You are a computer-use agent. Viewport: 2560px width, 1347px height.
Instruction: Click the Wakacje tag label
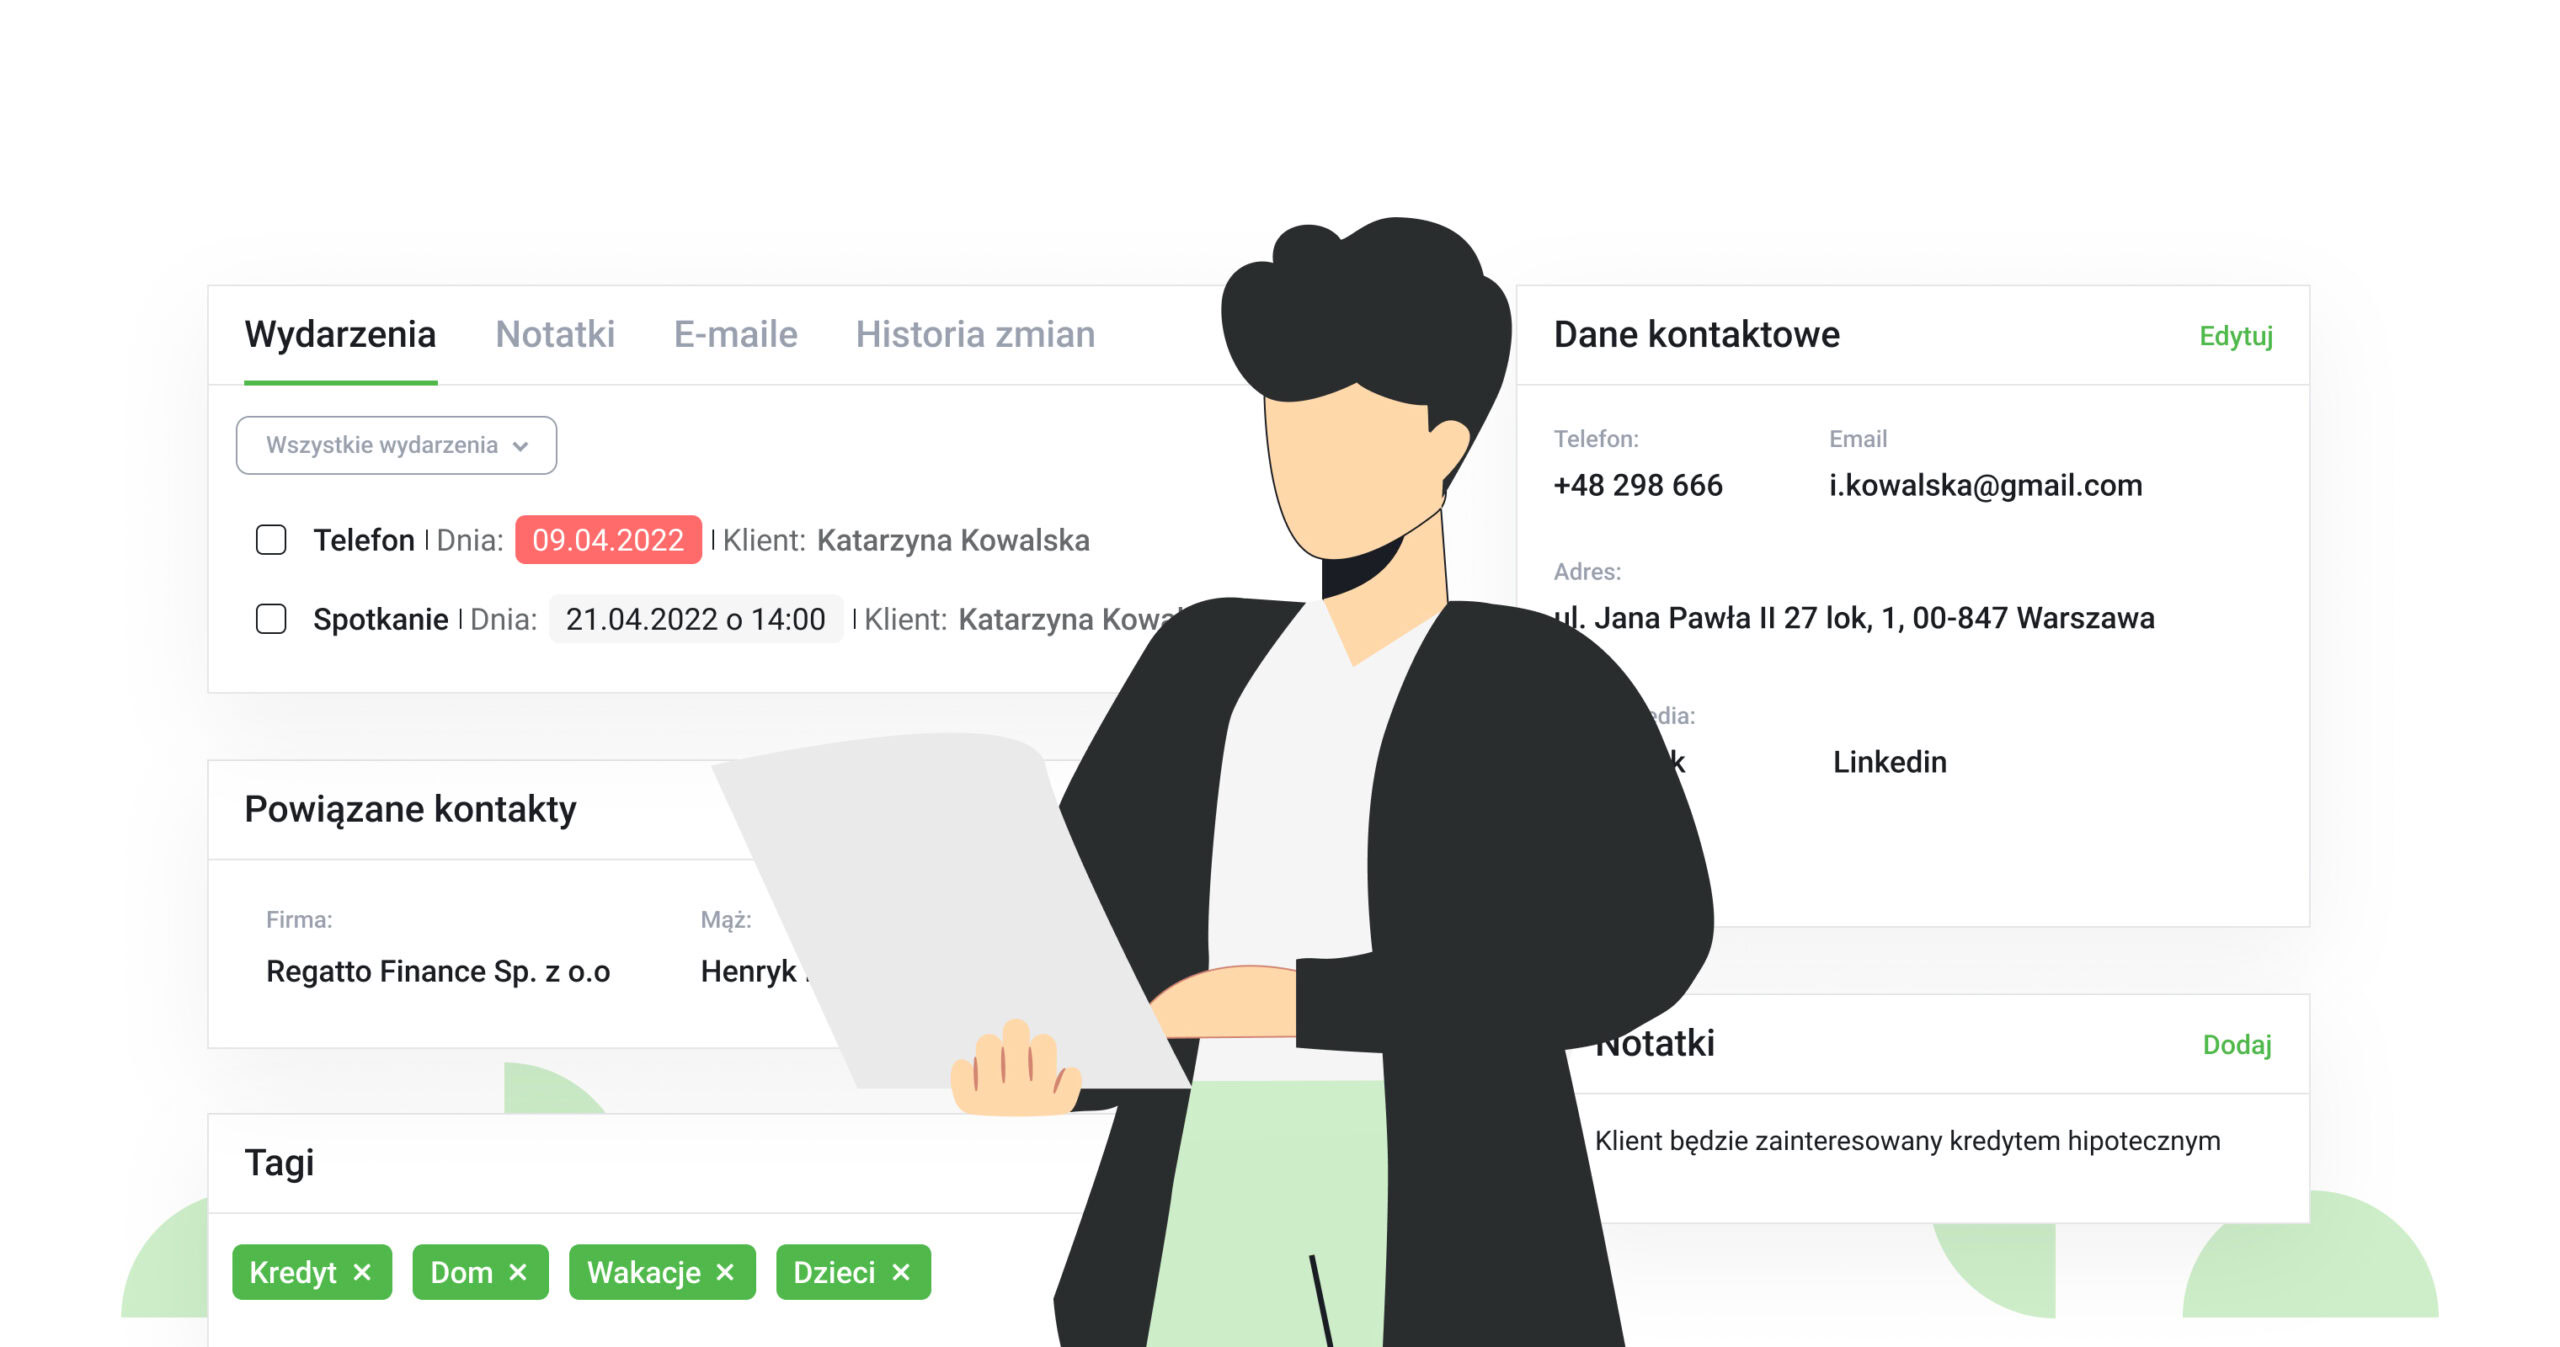coord(644,1272)
